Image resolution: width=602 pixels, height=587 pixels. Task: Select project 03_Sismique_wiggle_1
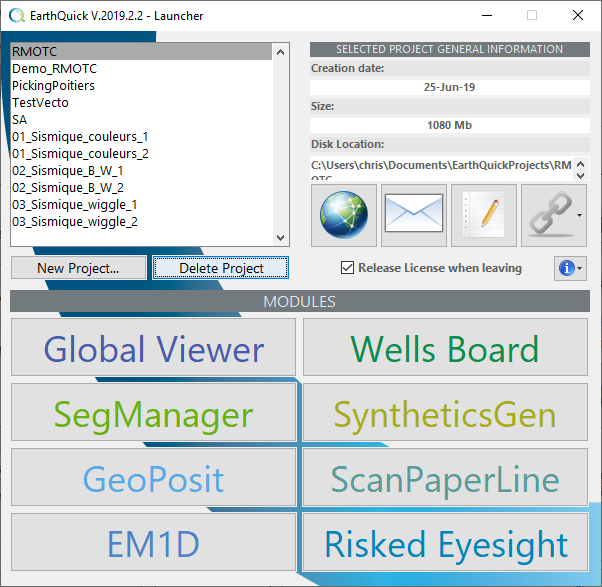point(141,205)
